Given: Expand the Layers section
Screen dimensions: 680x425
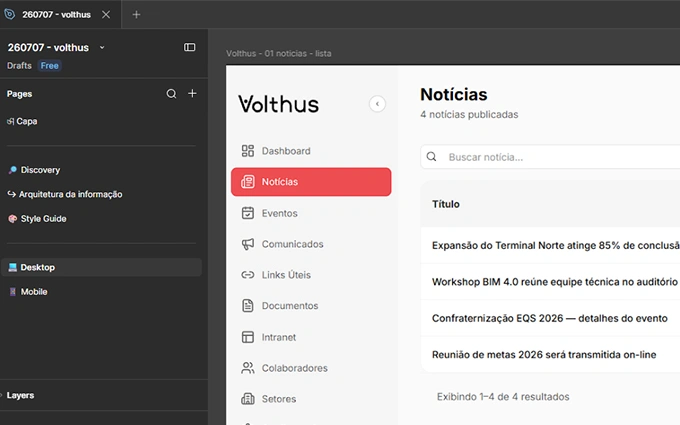Looking at the screenshot, I should [20, 396].
